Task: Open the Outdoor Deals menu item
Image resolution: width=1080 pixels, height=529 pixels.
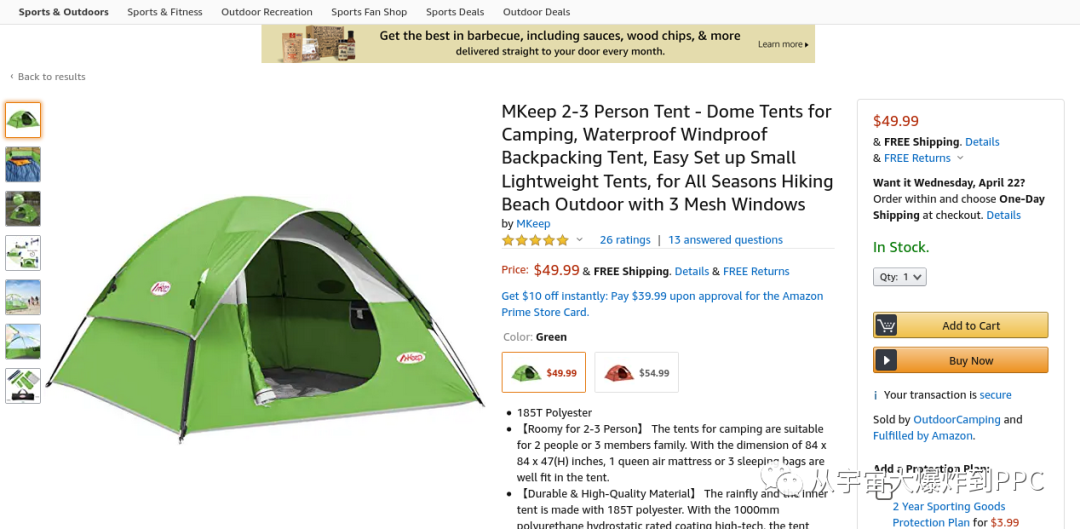Action: click(x=537, y=12)
